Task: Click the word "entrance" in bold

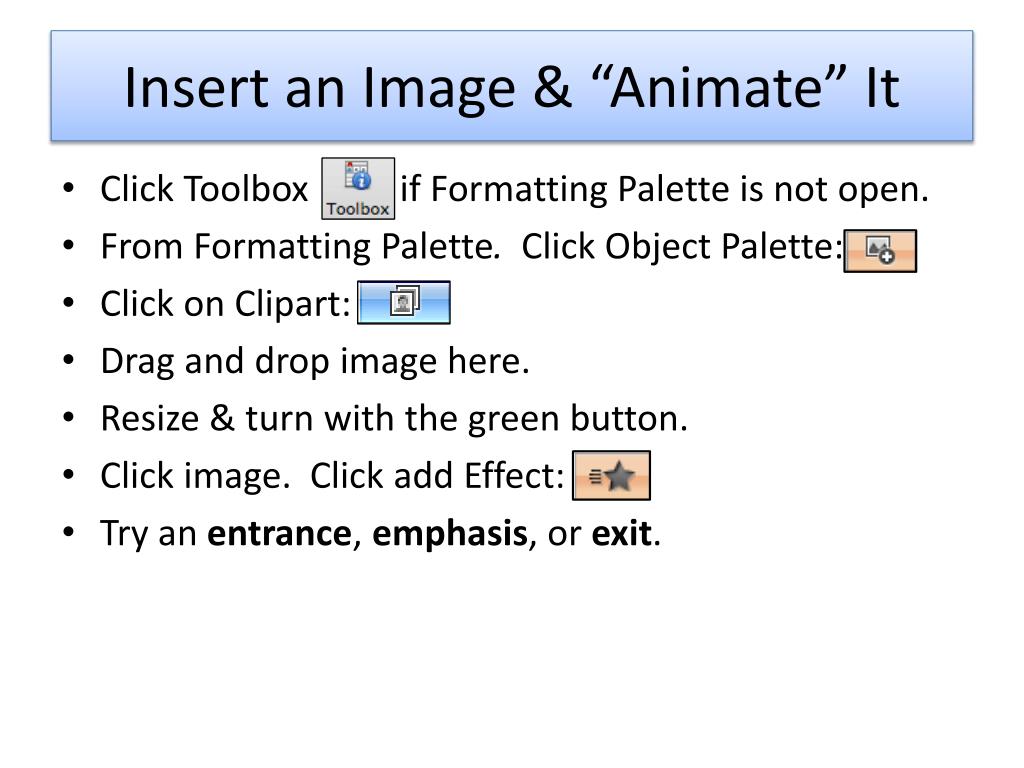Action: tap(280, 533)
